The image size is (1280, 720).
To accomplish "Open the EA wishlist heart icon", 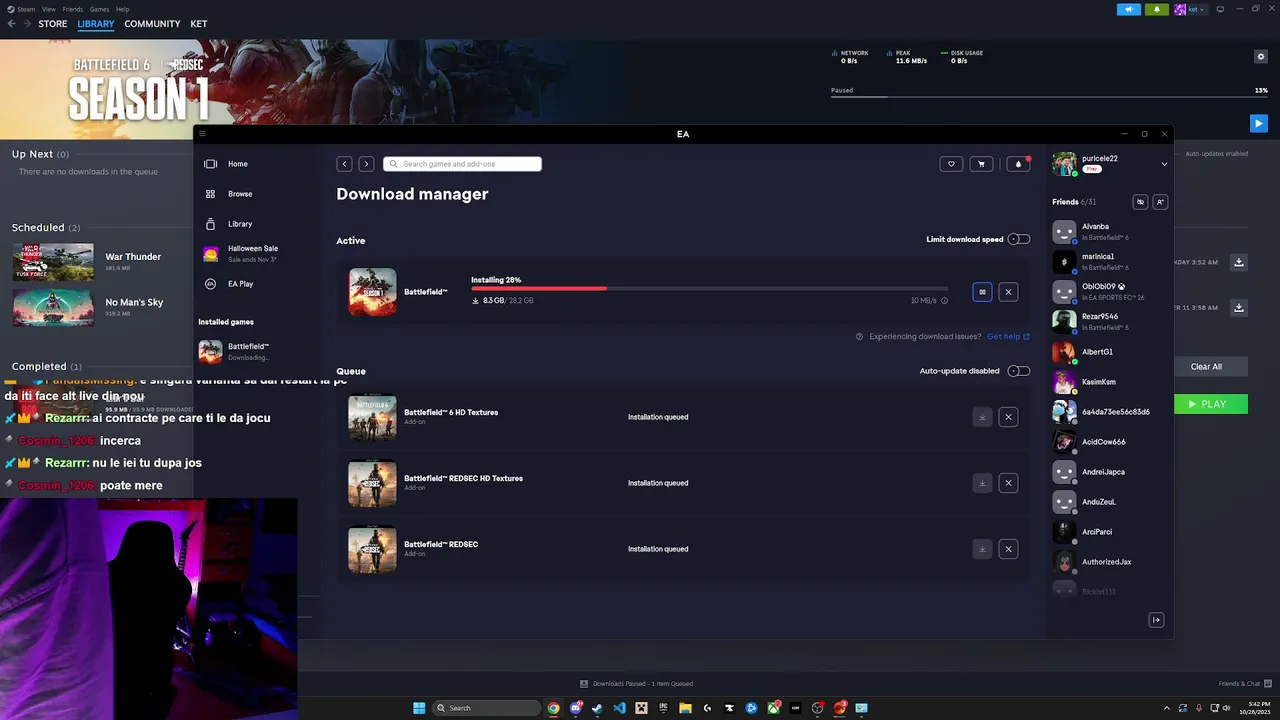I will pos(951,164).
